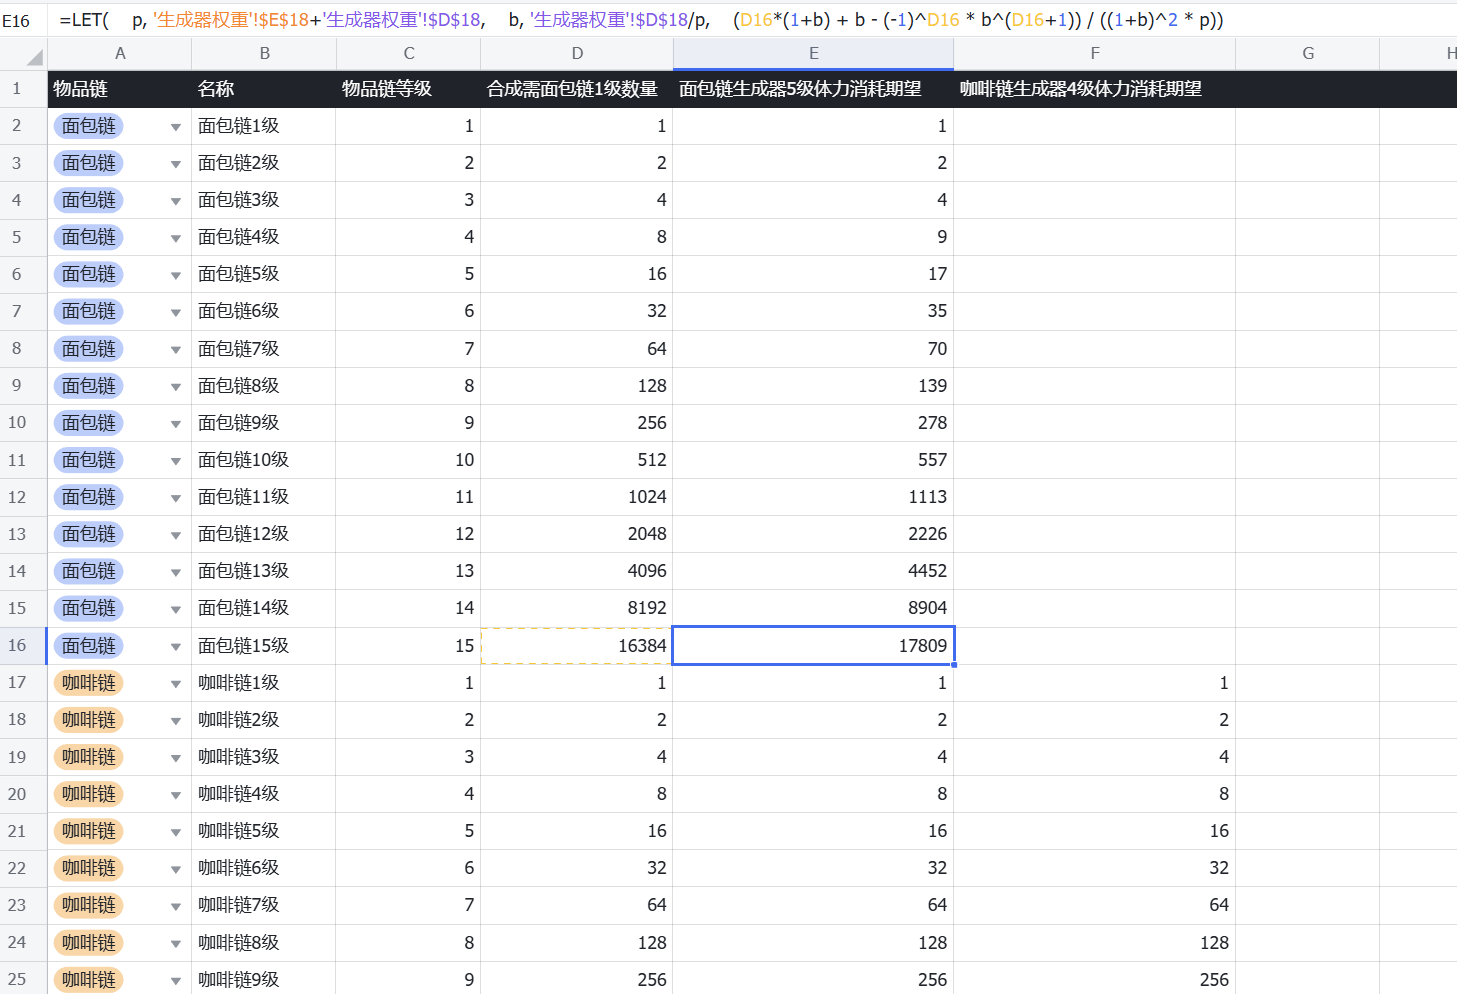Open dropdown arrow in row 17 咖啡链
This screenshot has width=1457, height=994.
pyautogui.click(x=176, y=684)
